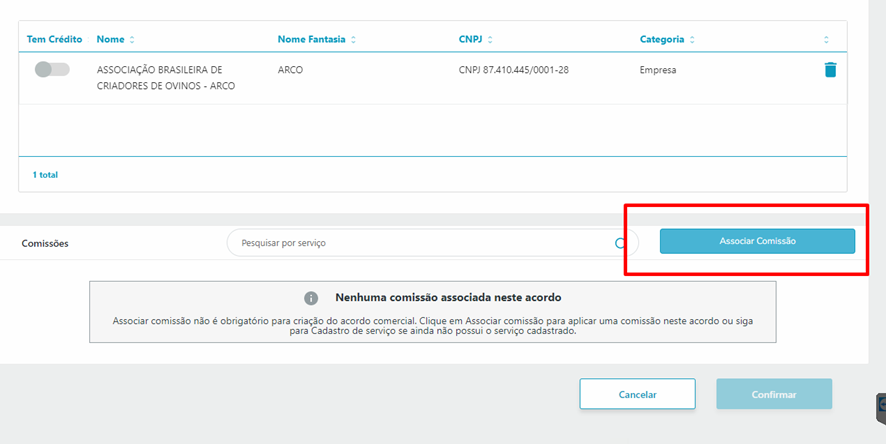Image resolution: width=886 pixels, height=444 pixels.
Task: Select the Tem Crédito column header
Action: (54, 39)
